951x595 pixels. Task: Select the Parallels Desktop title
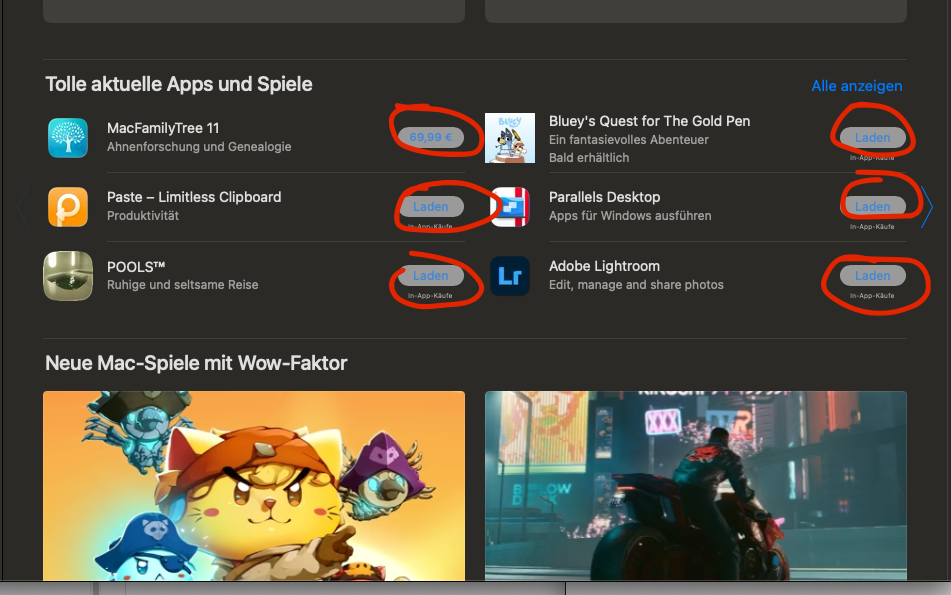(605, 197)
